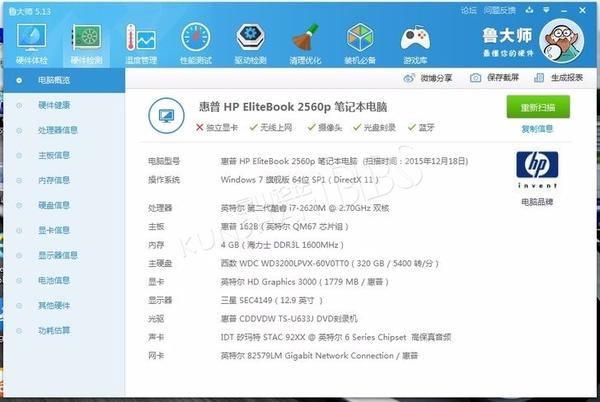Open the 问题反馈 feedback link
Image resolution: width=600 pixels, height=402 pixels.
(x=499, y=10)
